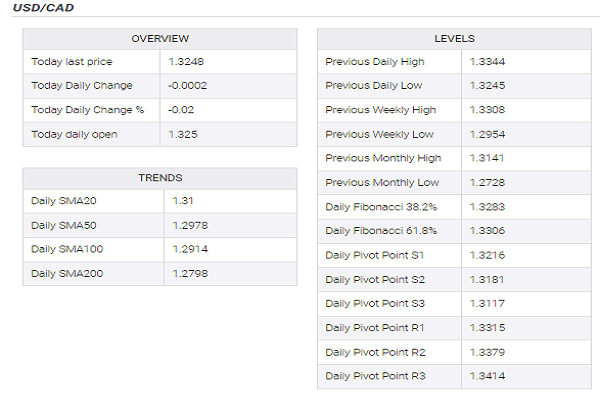
Task: Click the Daily SMA20 row label
Action: click(x=60, y=202)
